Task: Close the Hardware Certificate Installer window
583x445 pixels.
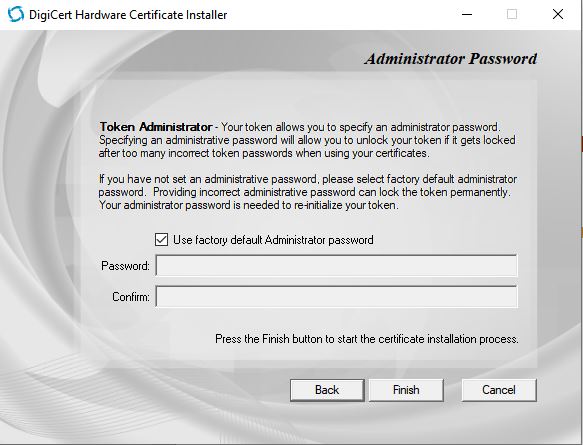Action: (558, 14)
